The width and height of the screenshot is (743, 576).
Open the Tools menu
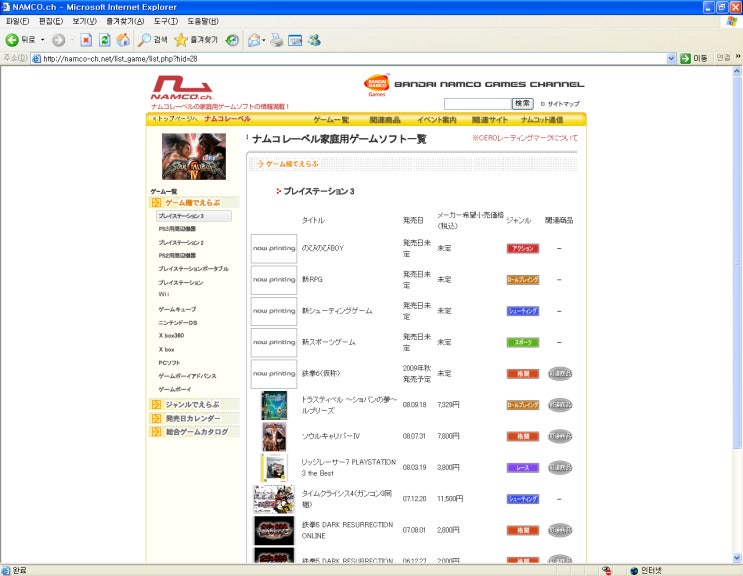[166, 21]
